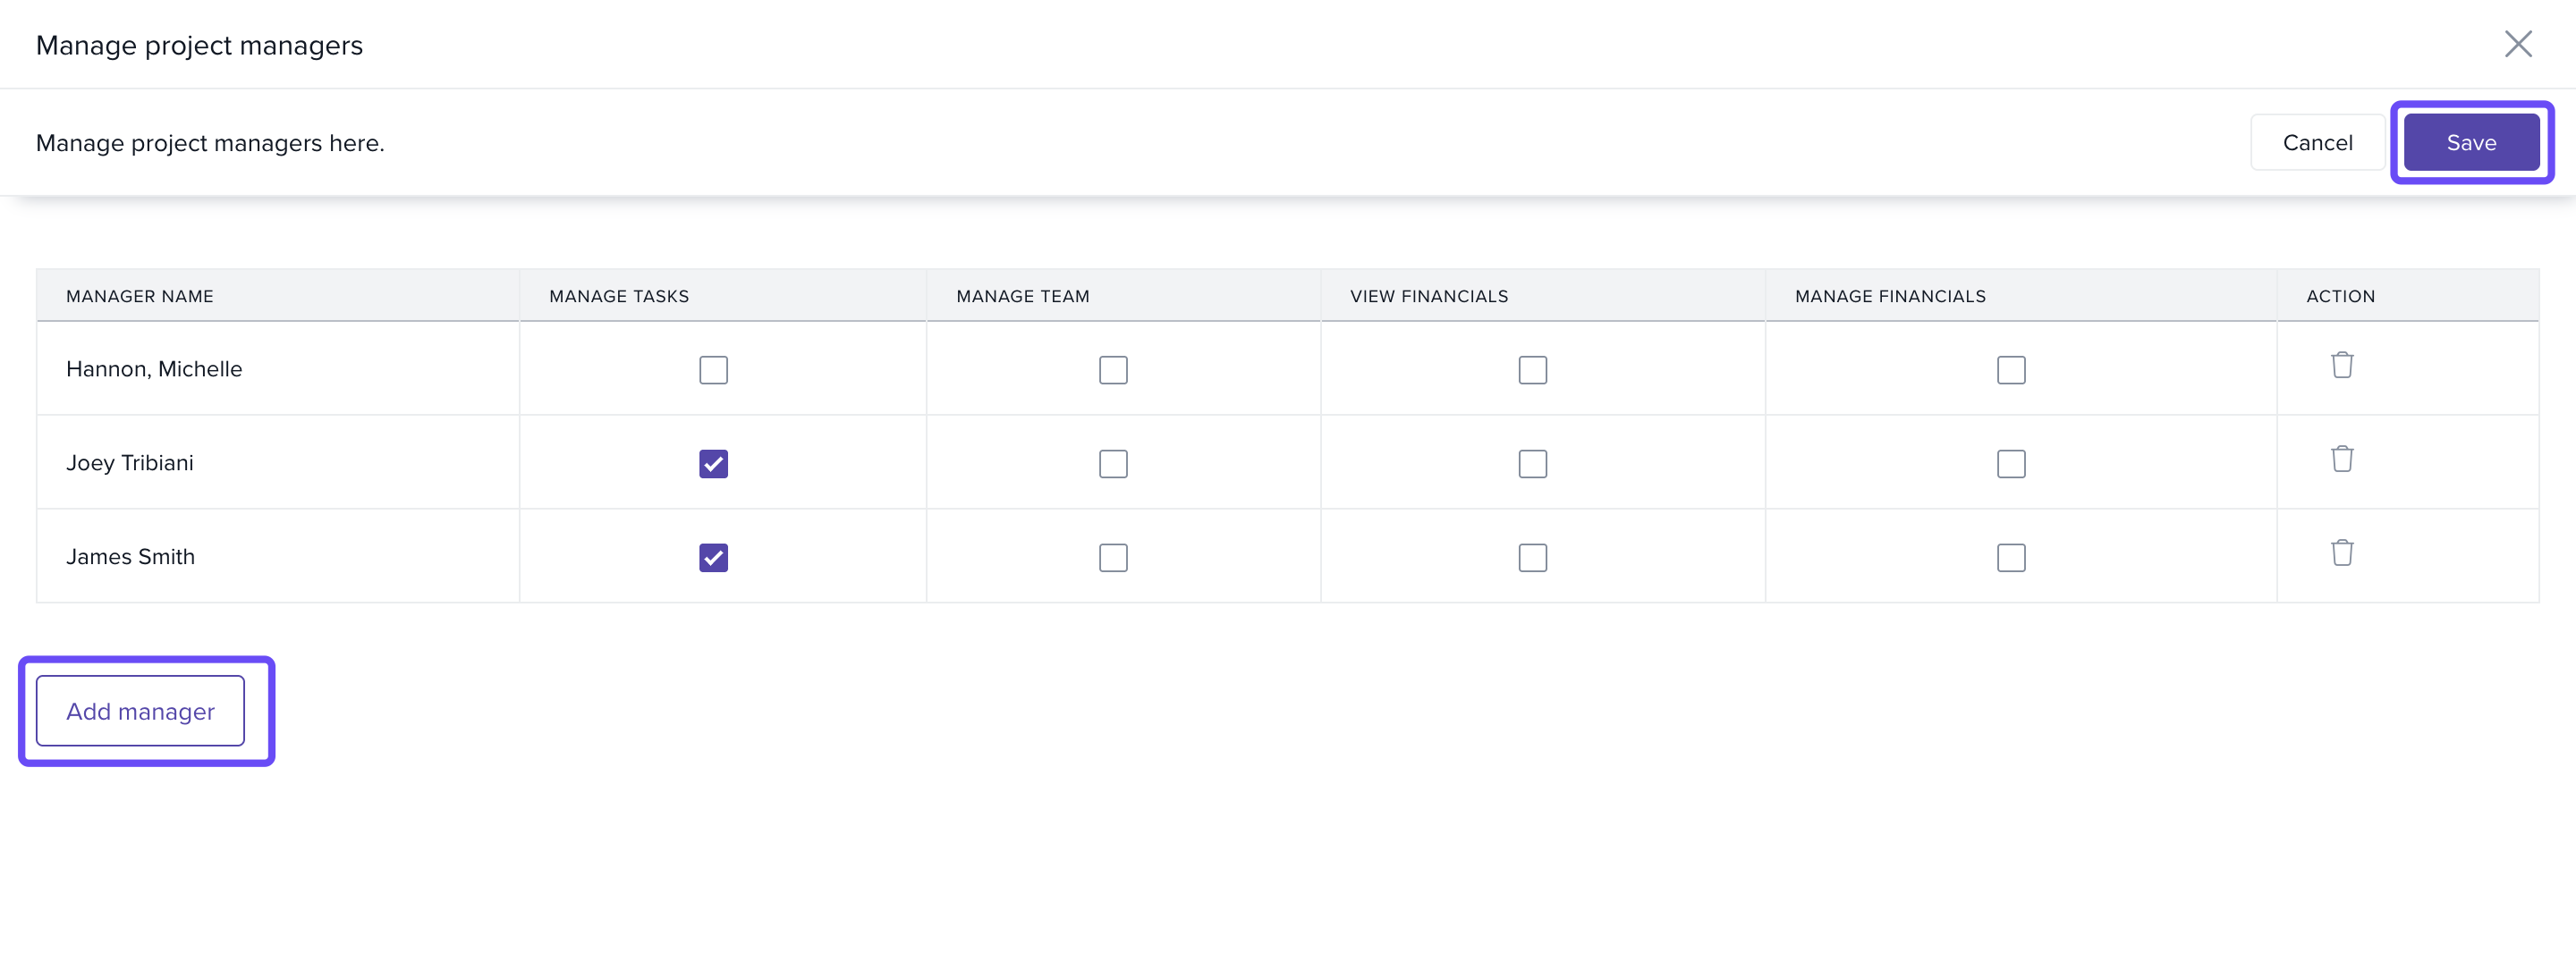This screenshot has height=970, width=2576.
Task: Enable Manage Team for Hannon, Michelle
Action: click(1112, 370)
